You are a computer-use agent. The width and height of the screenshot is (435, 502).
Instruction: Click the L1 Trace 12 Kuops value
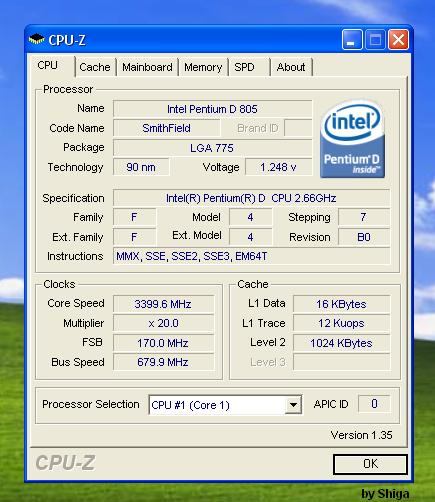(341, 323)
